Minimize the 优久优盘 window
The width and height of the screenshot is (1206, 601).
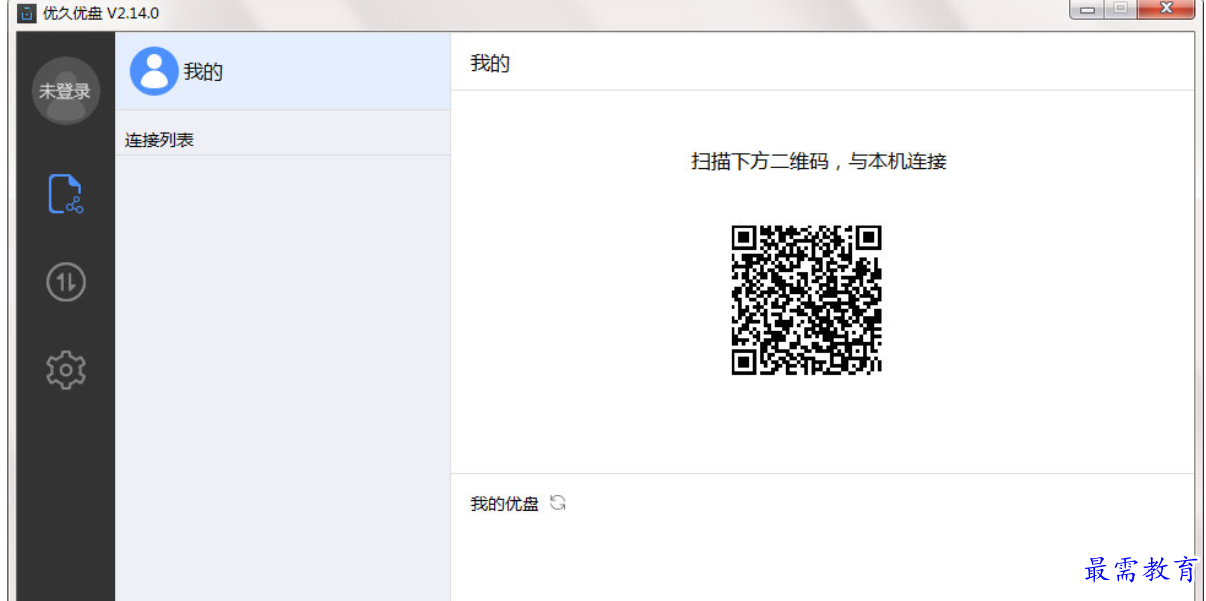1086,9
